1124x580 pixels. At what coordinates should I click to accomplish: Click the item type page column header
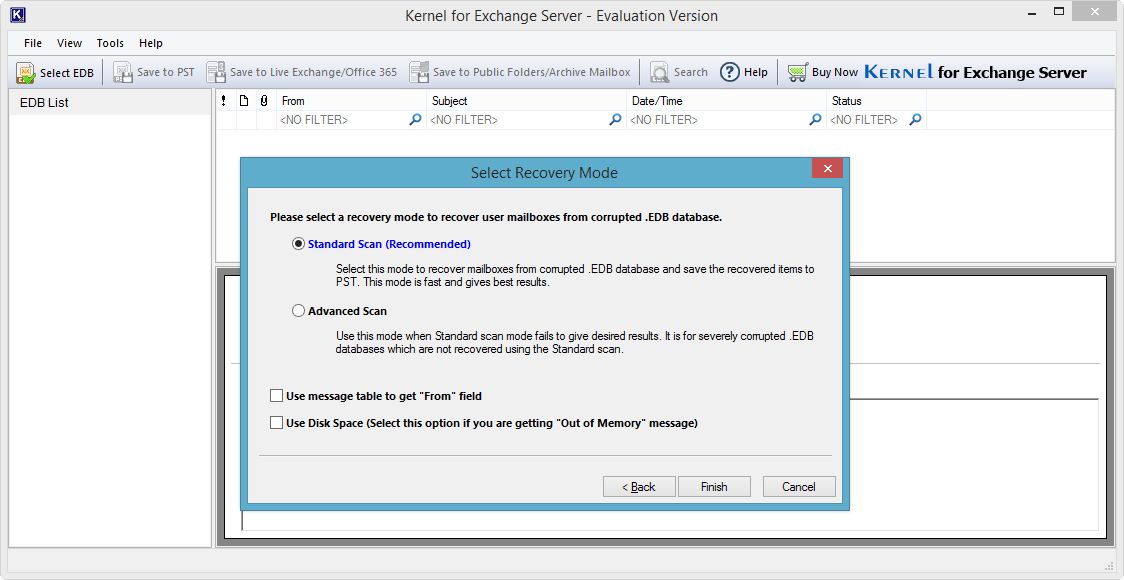[x=244, y=101]
